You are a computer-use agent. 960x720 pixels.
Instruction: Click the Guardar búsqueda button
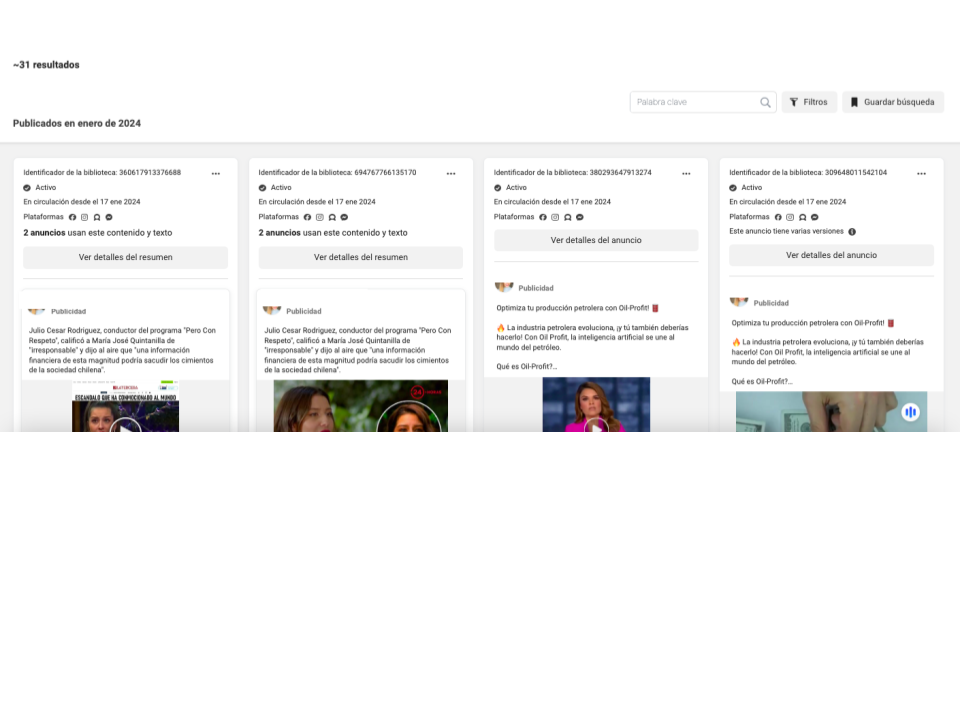pyautogui.click(x=892, y=102)
